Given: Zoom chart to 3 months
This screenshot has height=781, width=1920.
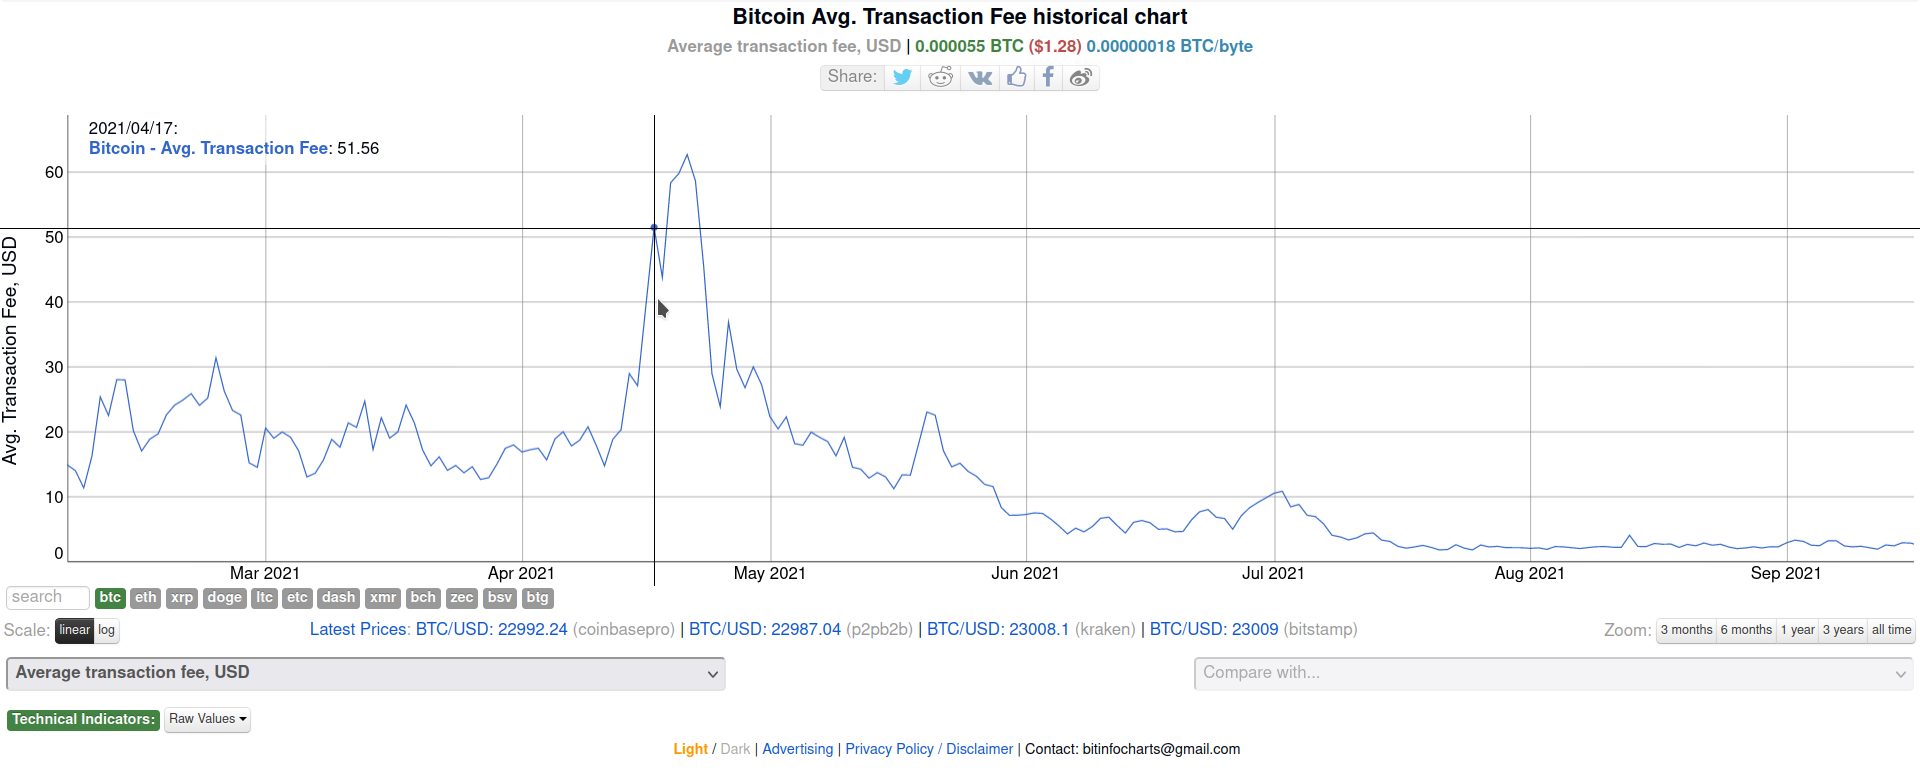Looking at the screenshot, I should [1686, 630].
